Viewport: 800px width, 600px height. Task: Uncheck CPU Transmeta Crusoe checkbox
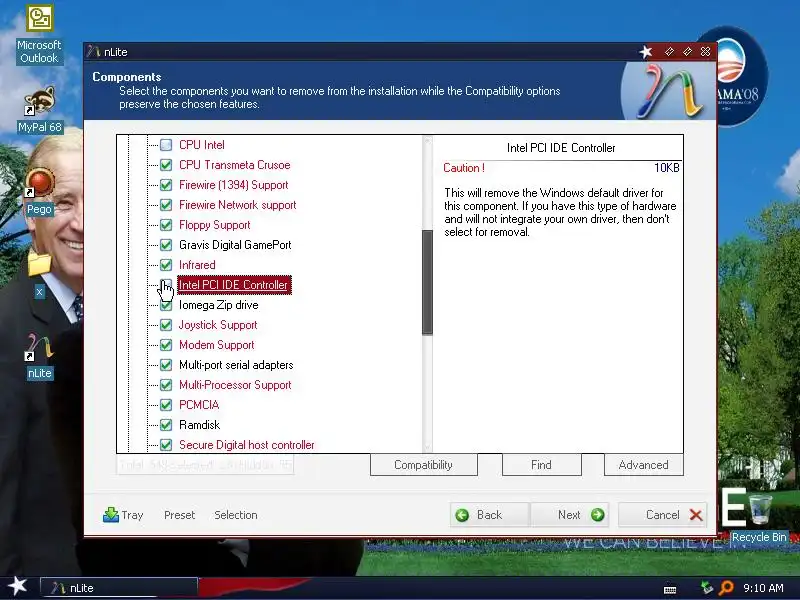click(x=166, y=165)
